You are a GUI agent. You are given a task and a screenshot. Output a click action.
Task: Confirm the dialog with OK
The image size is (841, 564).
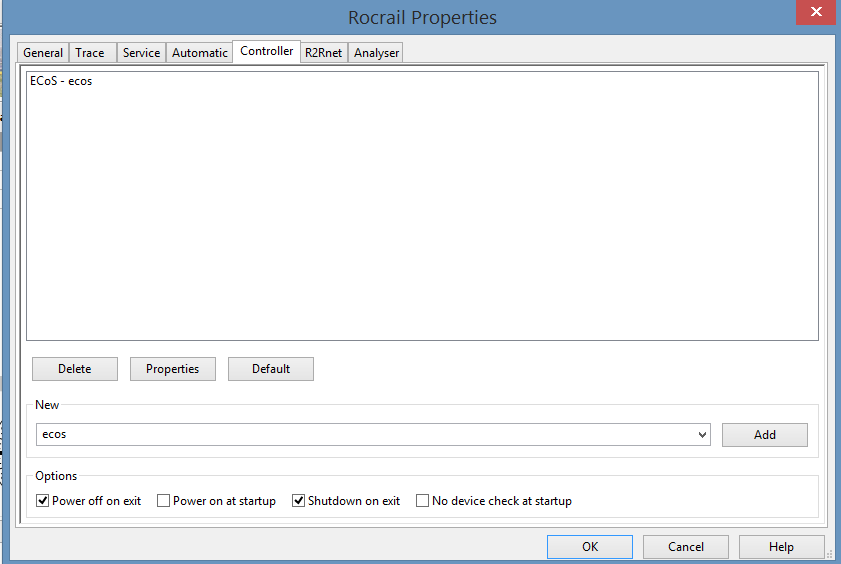tap(590, 547)
